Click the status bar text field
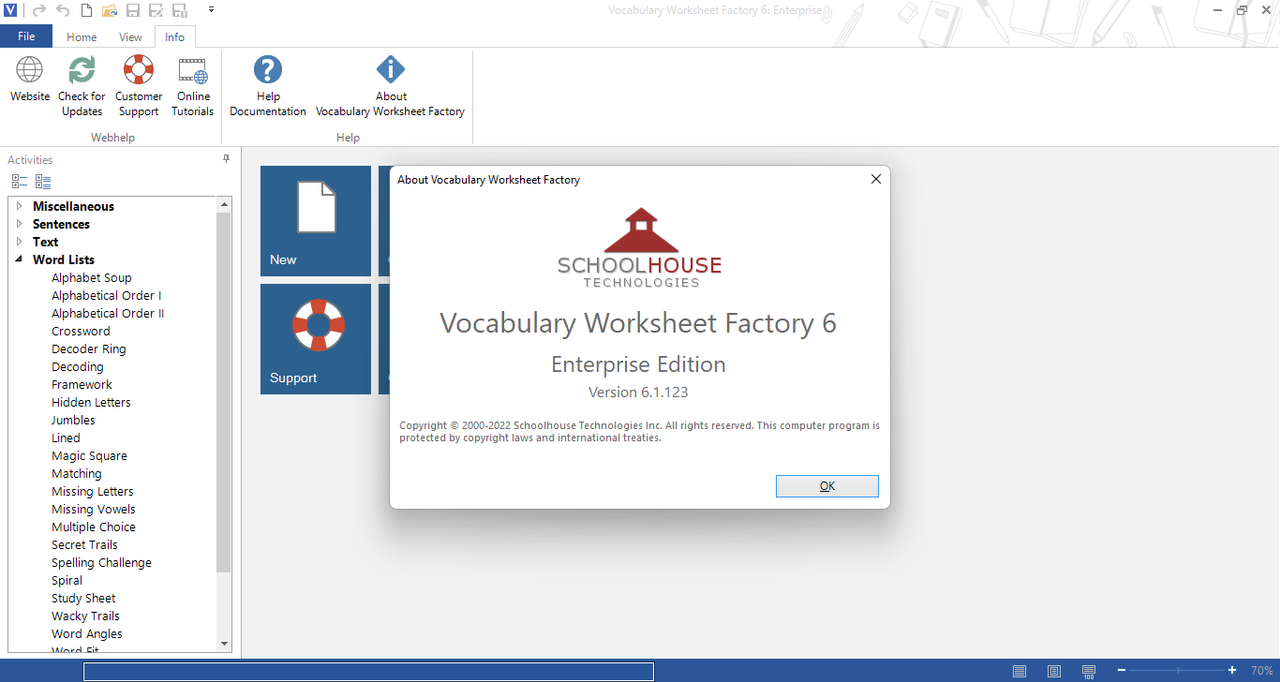 pos(368,671)
